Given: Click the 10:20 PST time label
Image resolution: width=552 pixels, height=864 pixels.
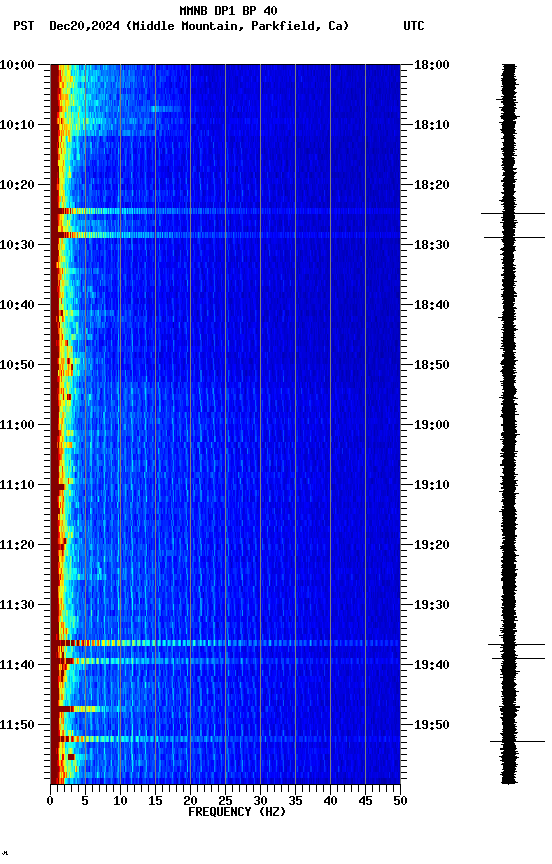Looking at the screenshot, I should [x=17, y=185].
